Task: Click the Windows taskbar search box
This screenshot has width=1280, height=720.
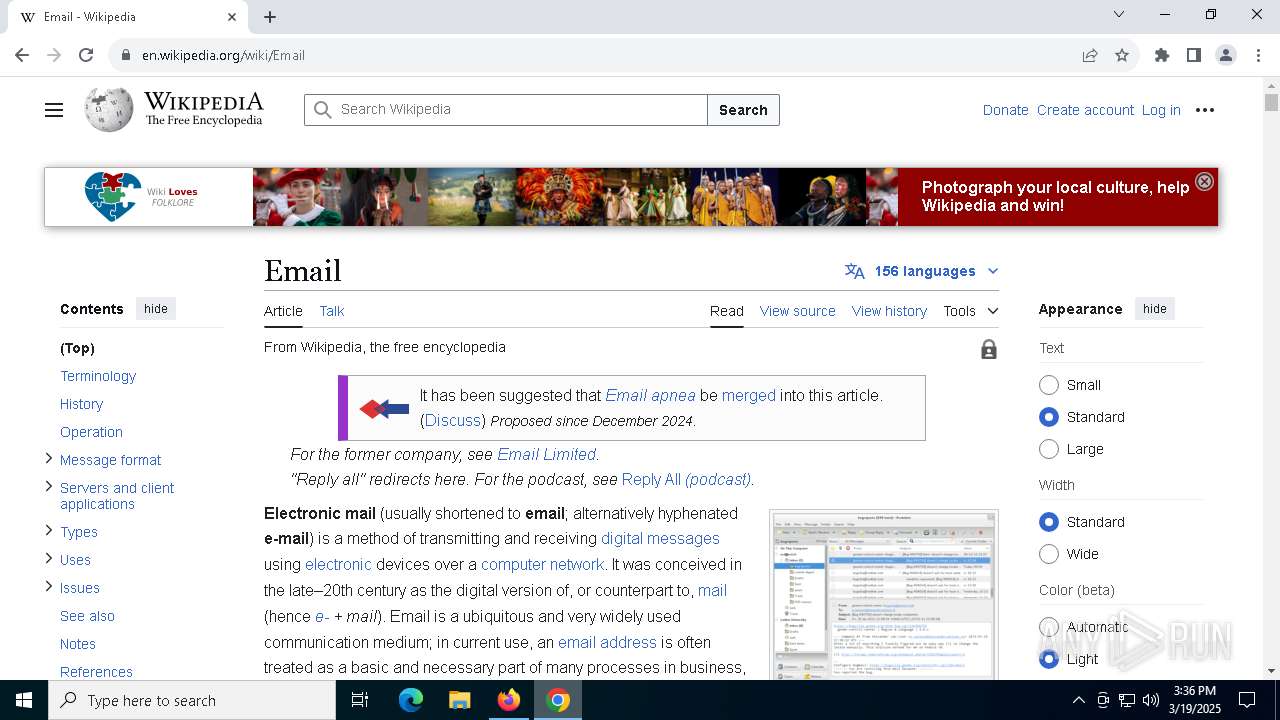Action: click(x=192, y=700)
